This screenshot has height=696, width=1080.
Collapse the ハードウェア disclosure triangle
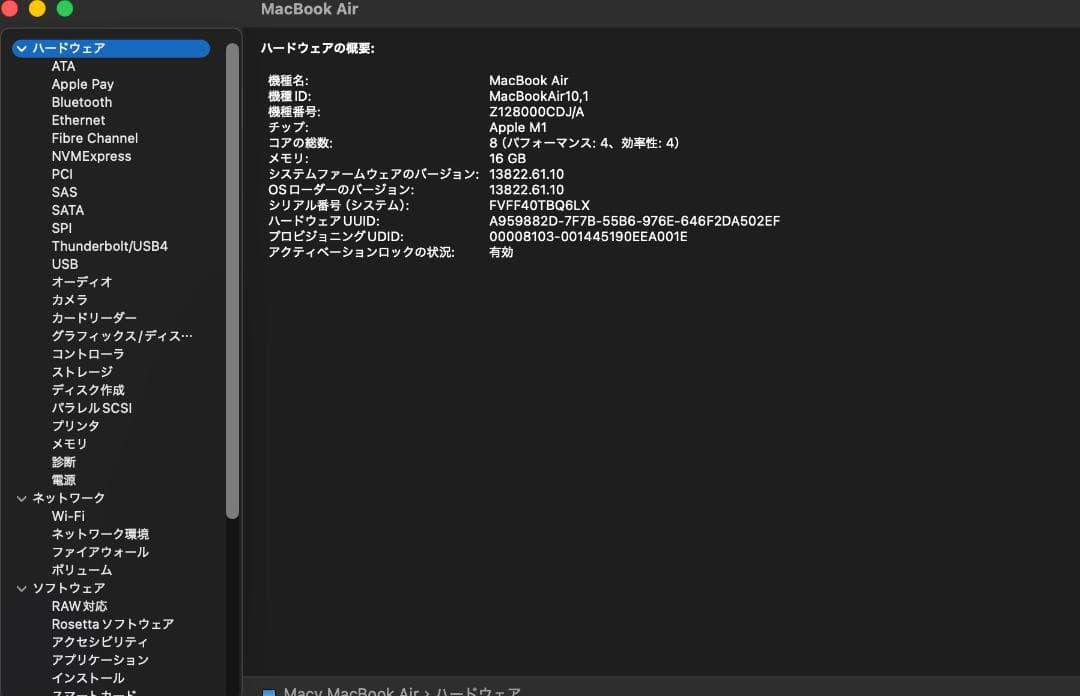(22, 48)
